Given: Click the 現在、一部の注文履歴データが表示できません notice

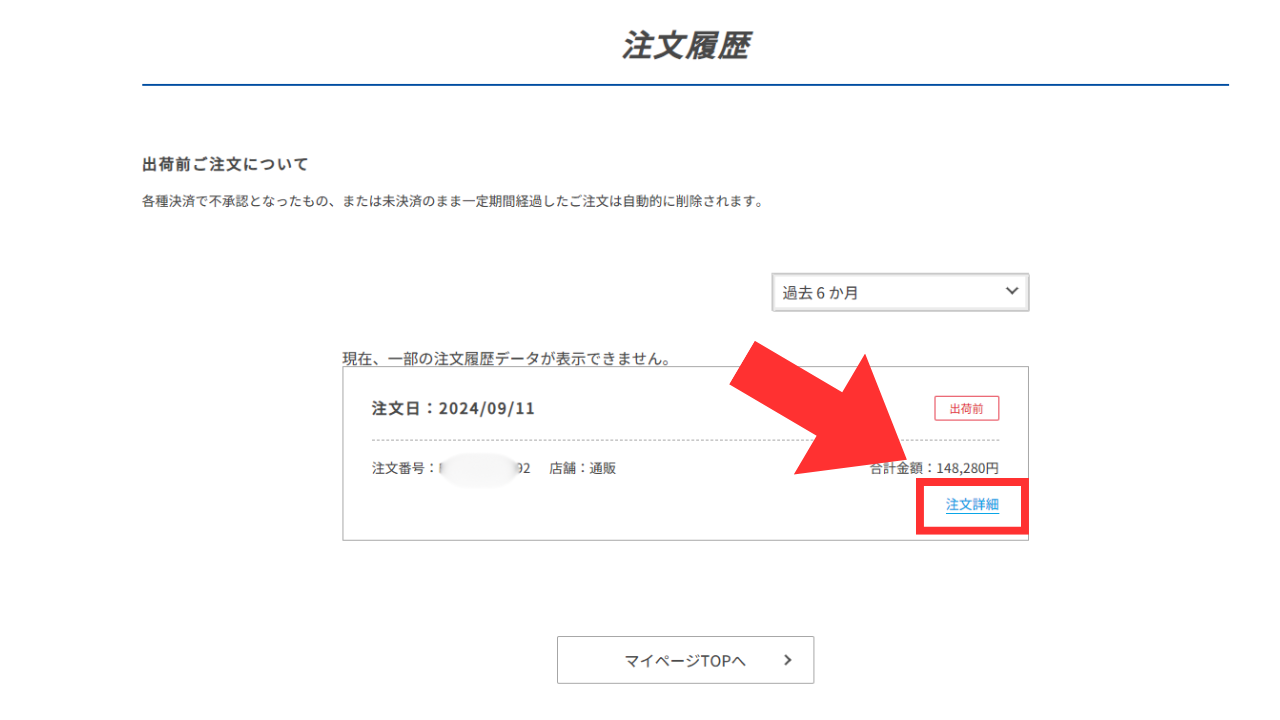Looking at the screenshot, I should [506, 358].
